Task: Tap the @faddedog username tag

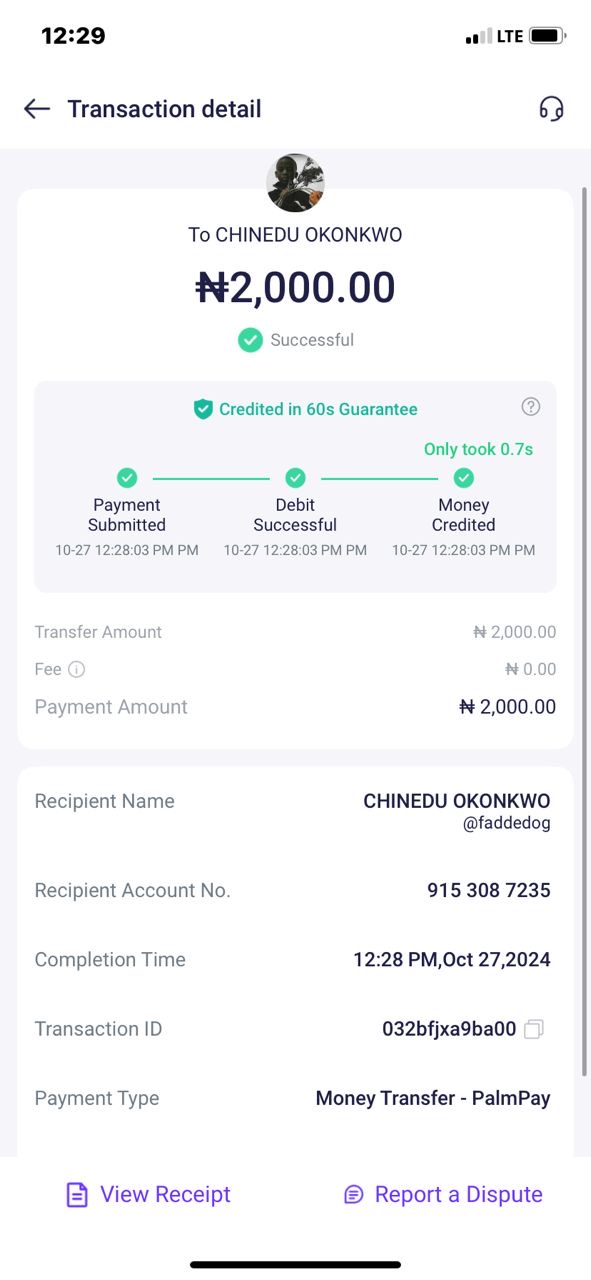Action: coord(506,824)
